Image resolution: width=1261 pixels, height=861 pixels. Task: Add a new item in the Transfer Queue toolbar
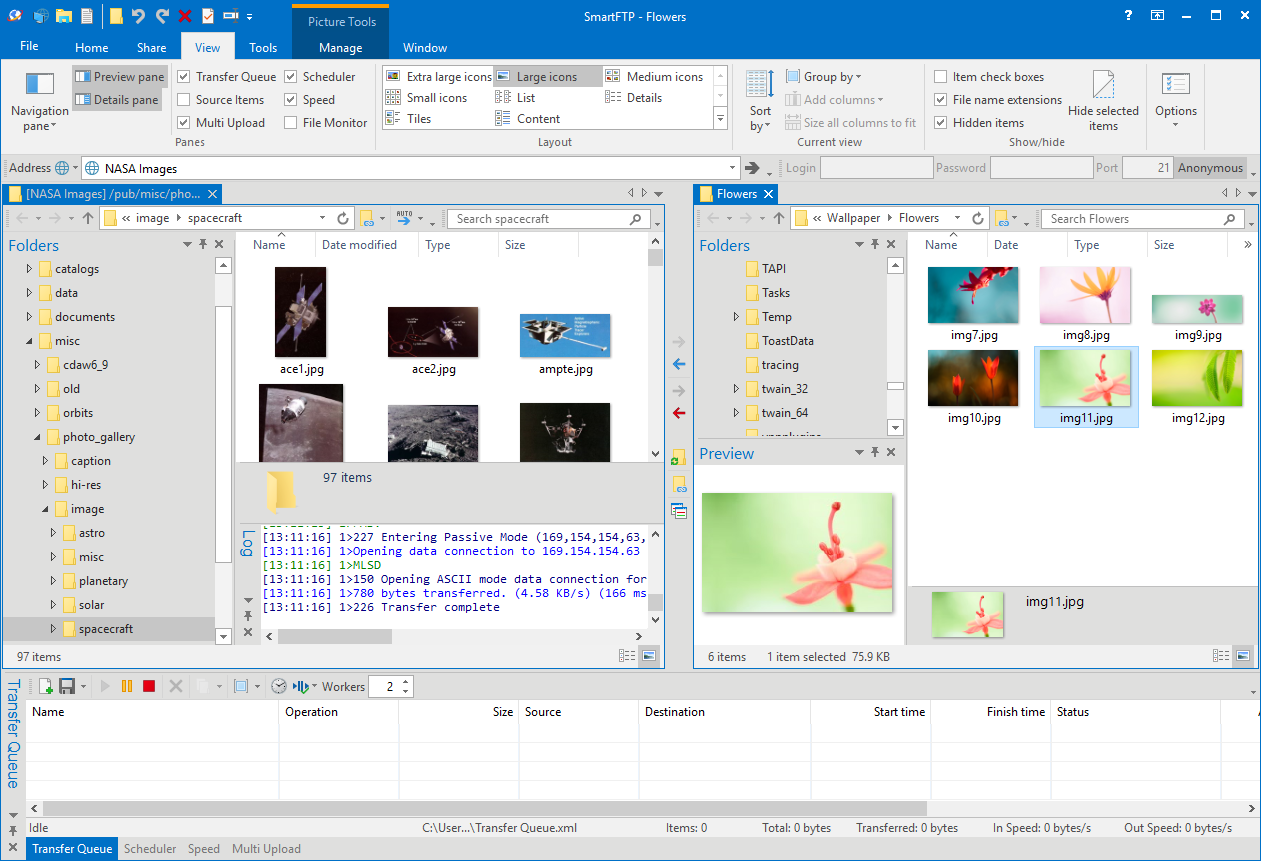pyautogui.click(x=44, y=686)
